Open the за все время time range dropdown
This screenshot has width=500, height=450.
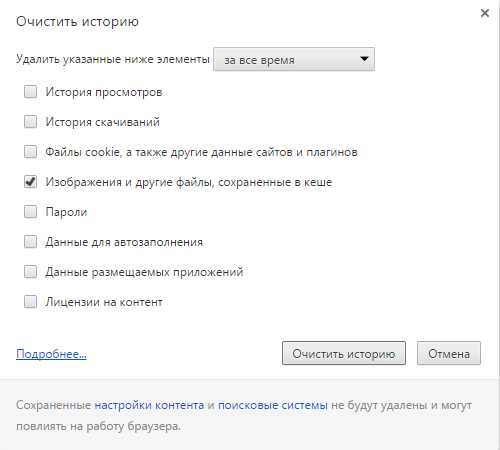(x=294, y=59)
